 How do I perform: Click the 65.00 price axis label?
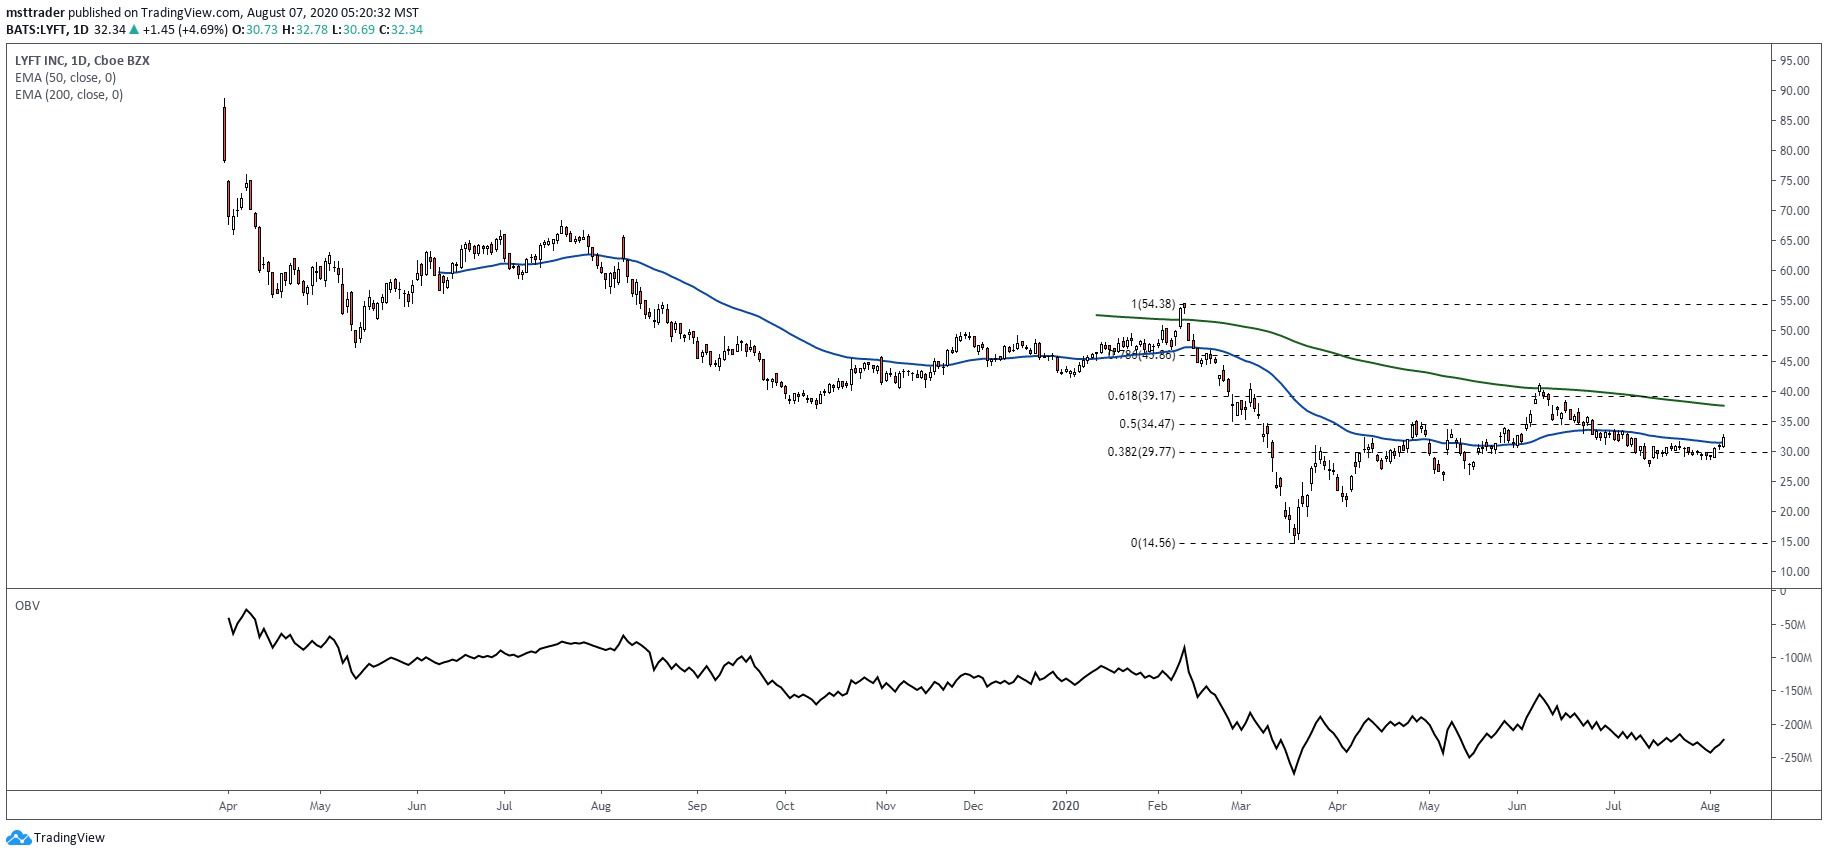(1793, 241)
